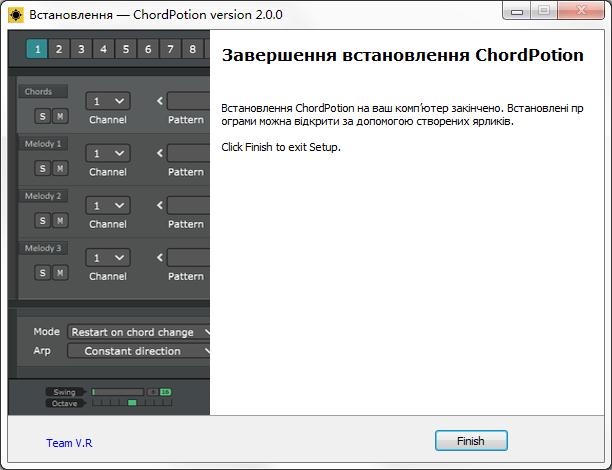Viewport: 612px width, 470px height.
Task: Select preset tab 1
Action: 37,49
